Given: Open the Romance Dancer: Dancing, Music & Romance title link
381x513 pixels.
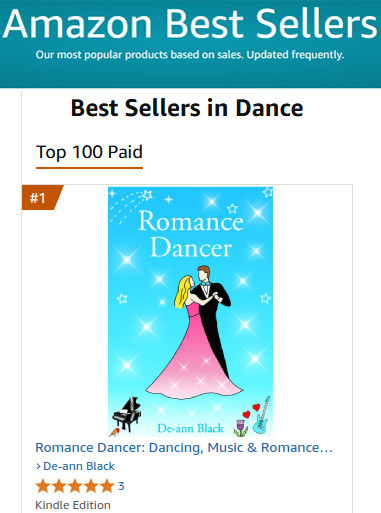Looking at the screenshot, I should click(x=184, y=448).
